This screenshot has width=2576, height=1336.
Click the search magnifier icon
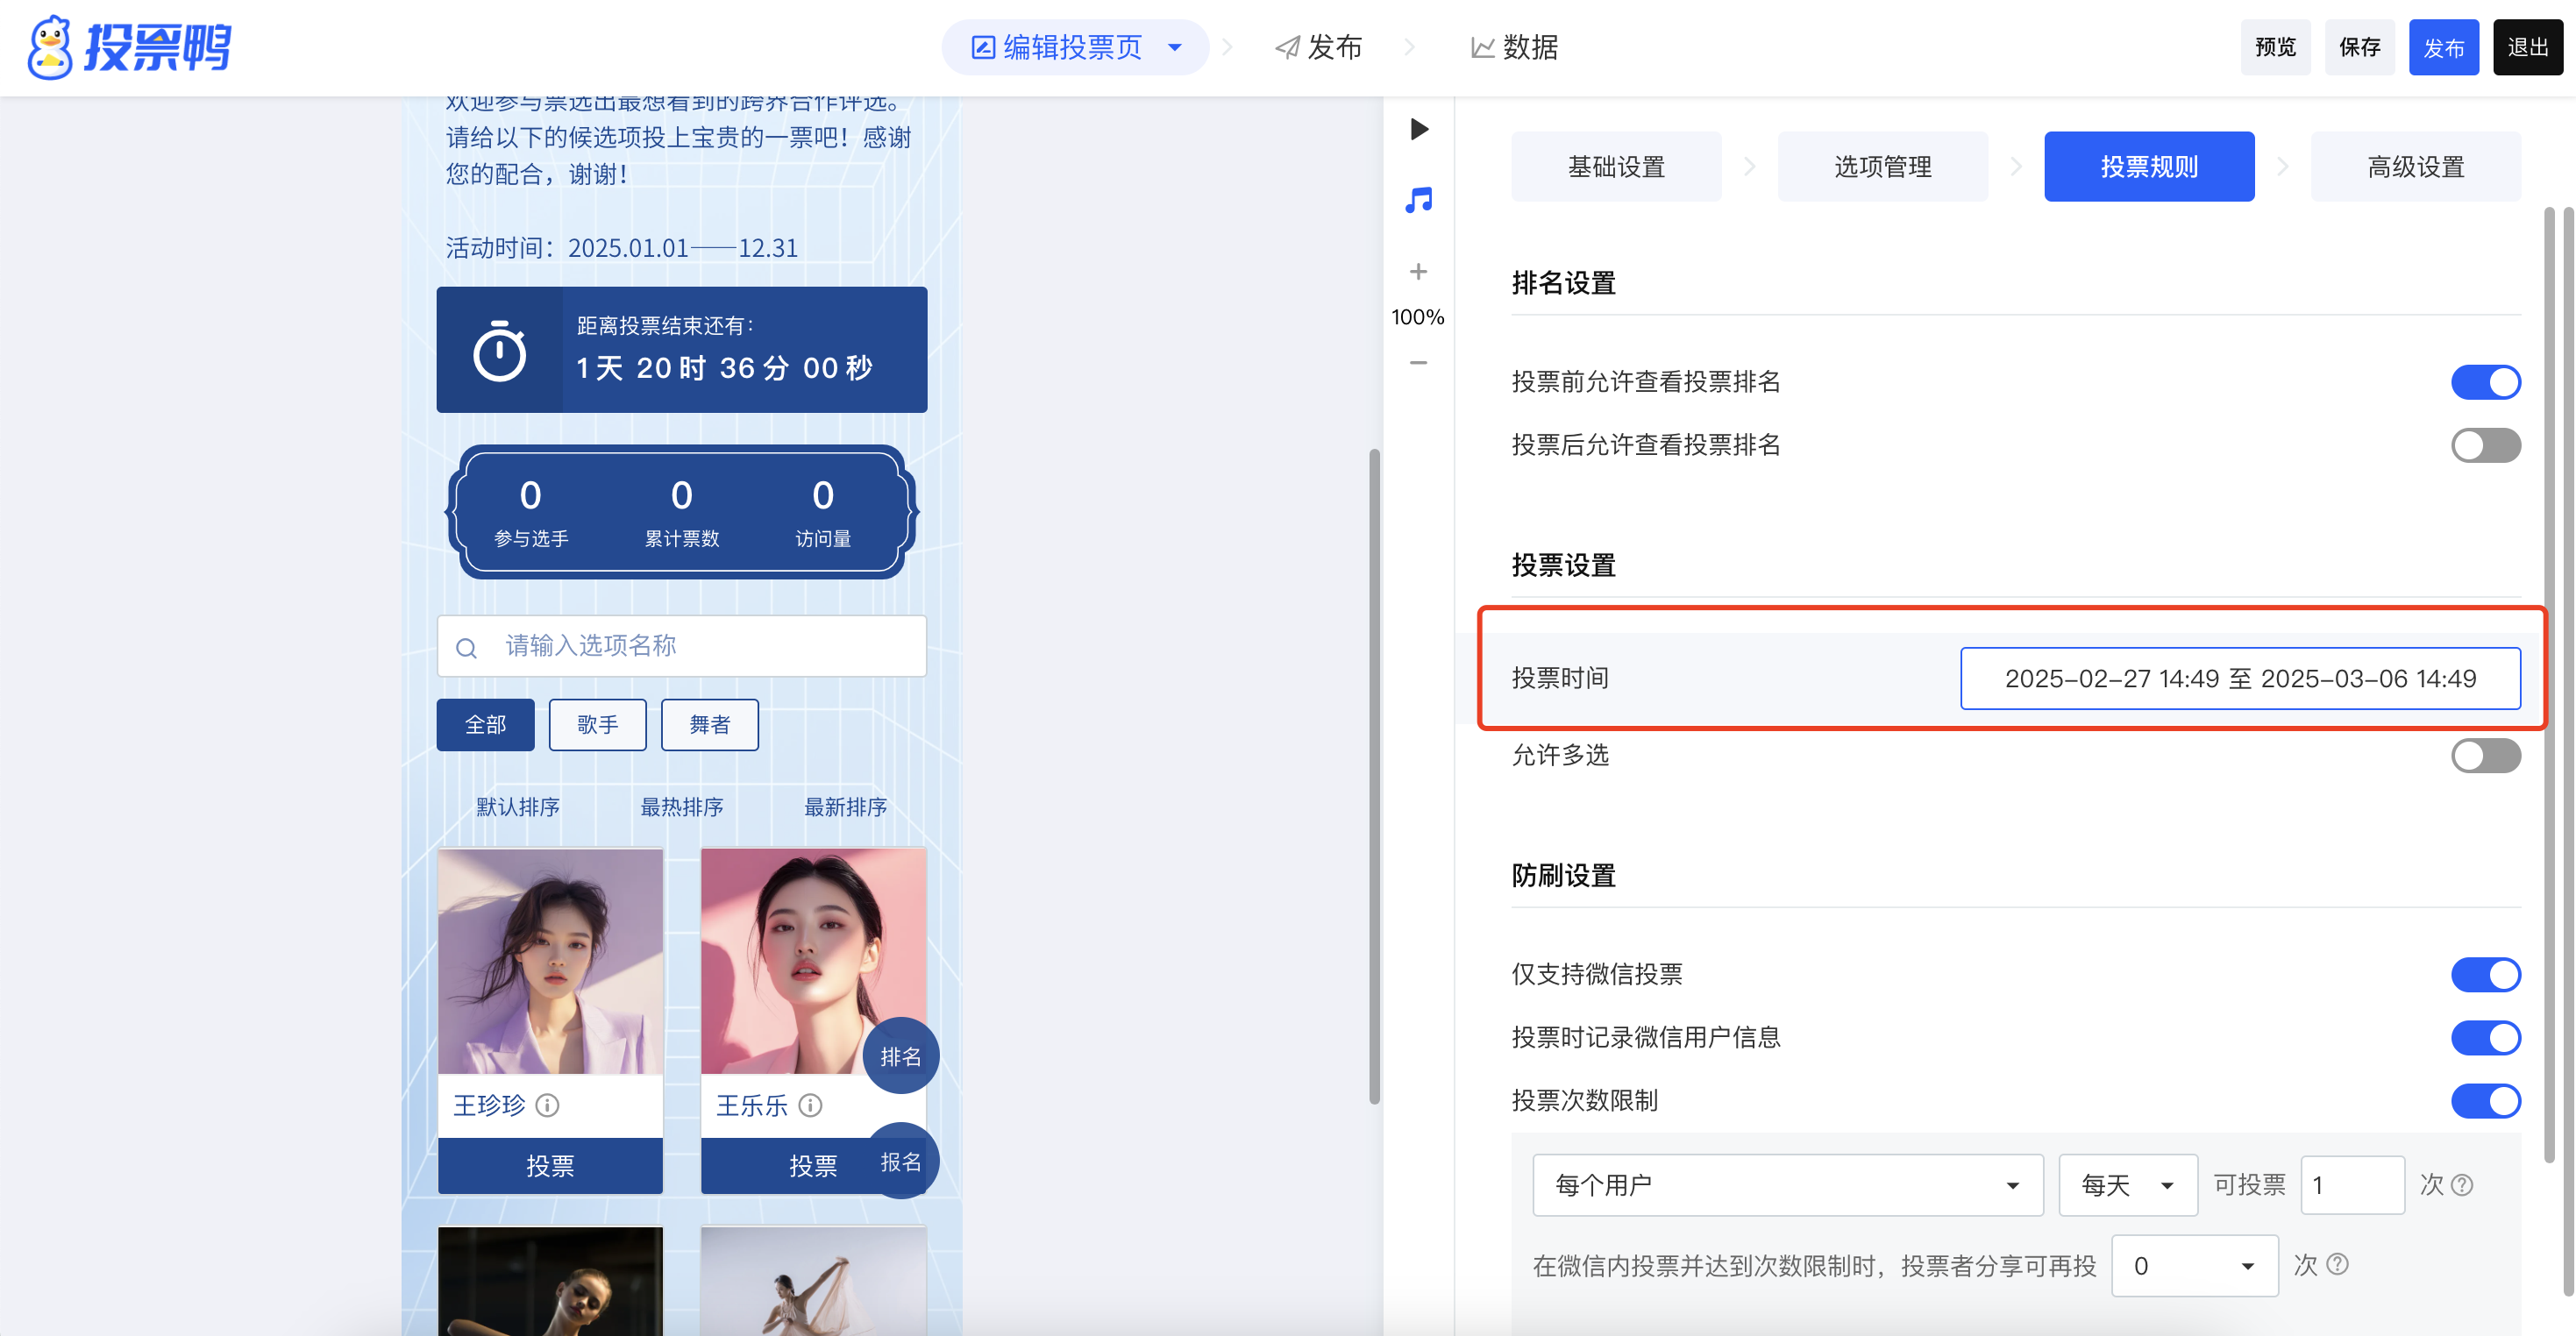tap(466, 647)
